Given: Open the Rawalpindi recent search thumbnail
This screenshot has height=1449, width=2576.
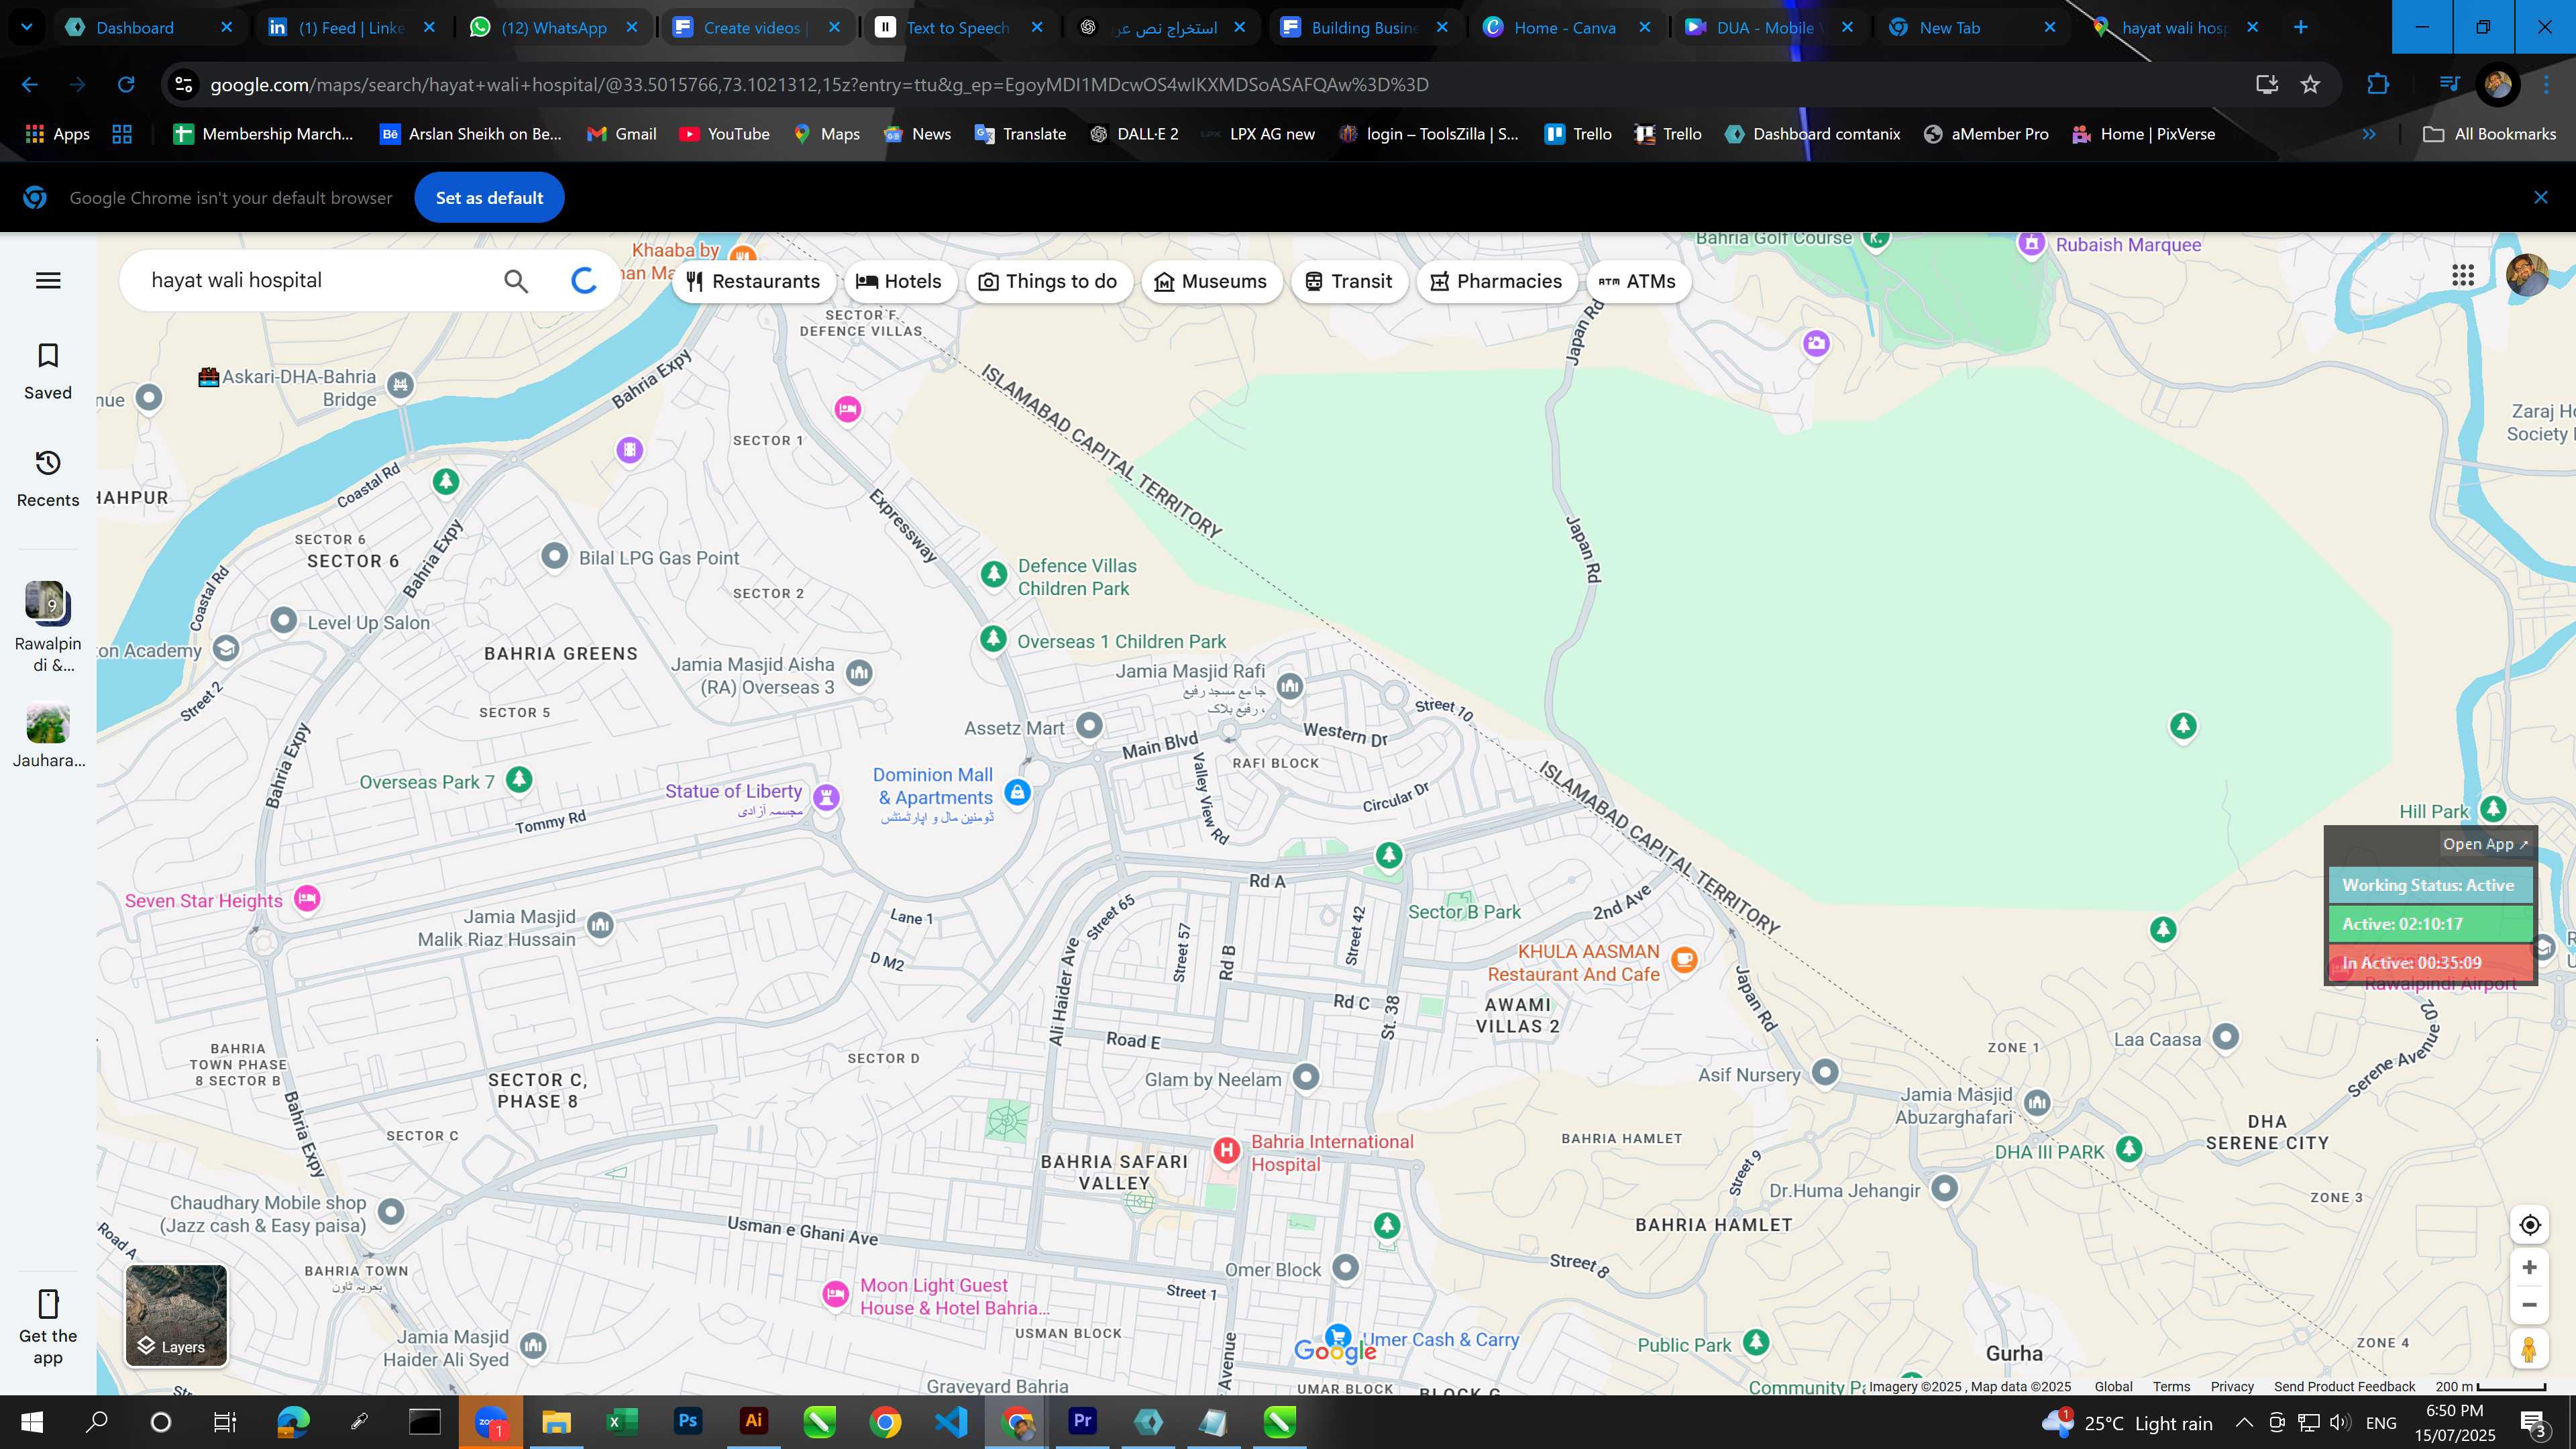Looking at the screenshot, I should [48, 626].
